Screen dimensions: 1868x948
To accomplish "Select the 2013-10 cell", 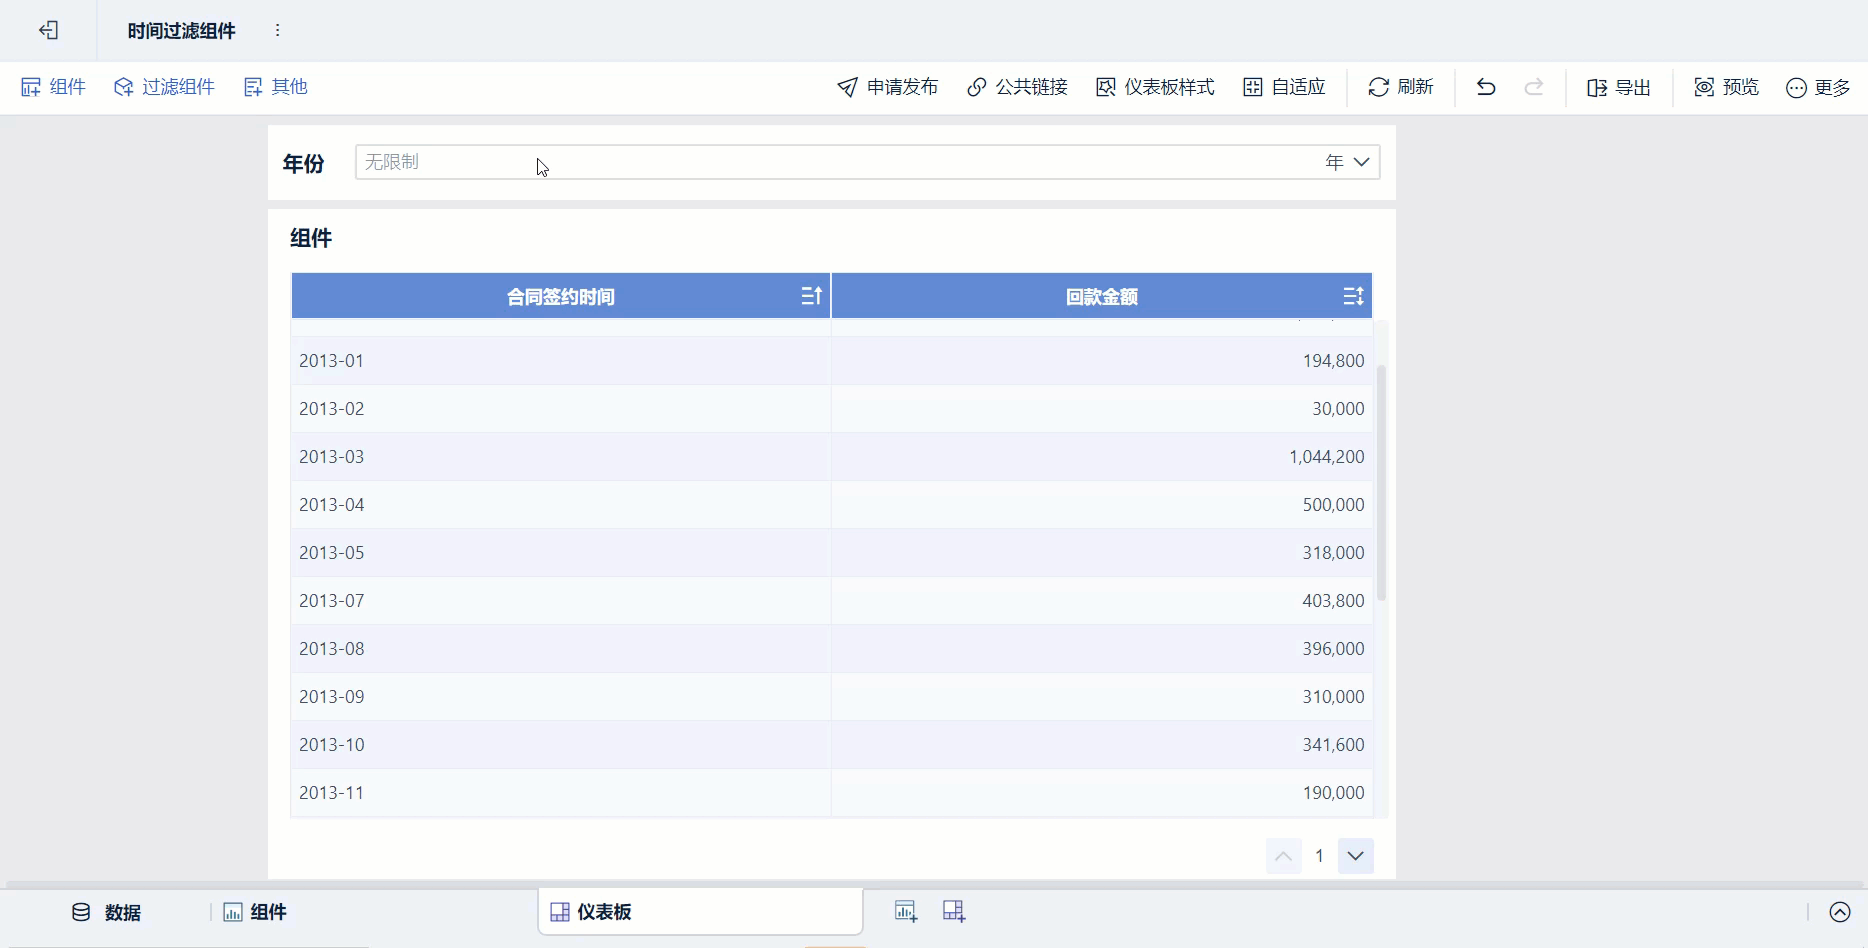I will click(561, 745).
